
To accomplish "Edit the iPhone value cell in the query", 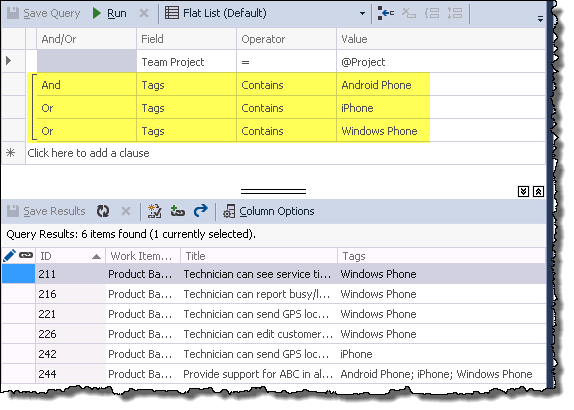I will tap(383, 108).
